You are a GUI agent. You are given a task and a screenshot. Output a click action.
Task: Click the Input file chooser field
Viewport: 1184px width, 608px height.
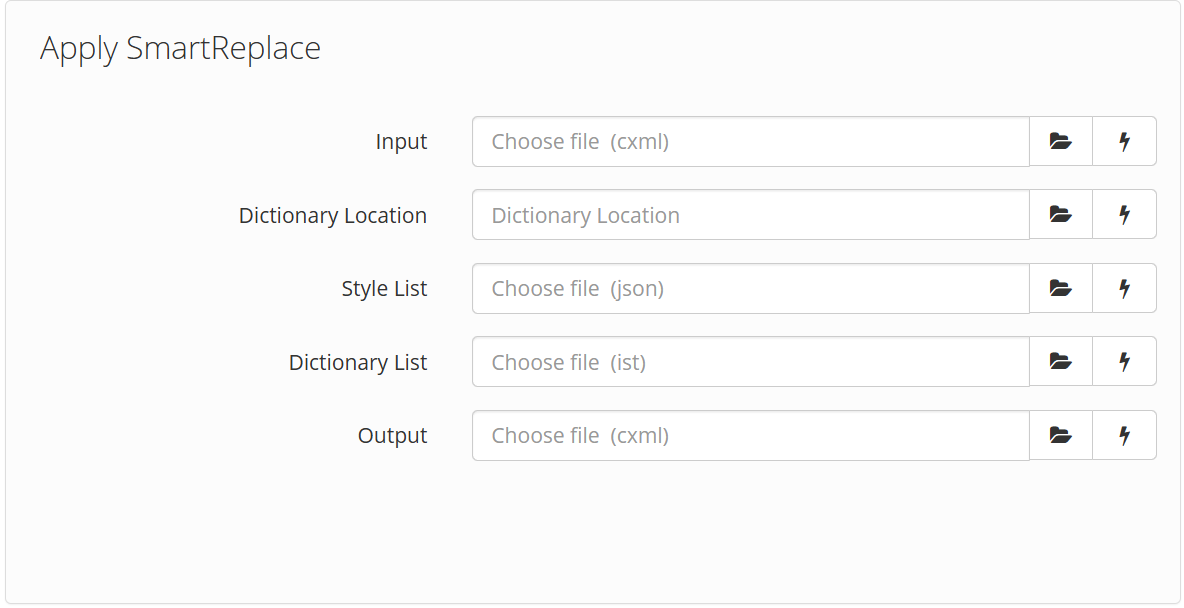(750, 141)
